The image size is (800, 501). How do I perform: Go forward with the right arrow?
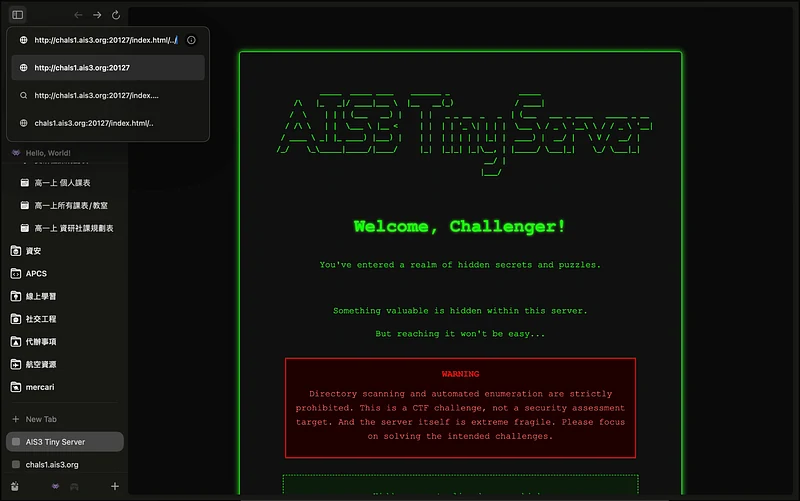click(97, 15)
